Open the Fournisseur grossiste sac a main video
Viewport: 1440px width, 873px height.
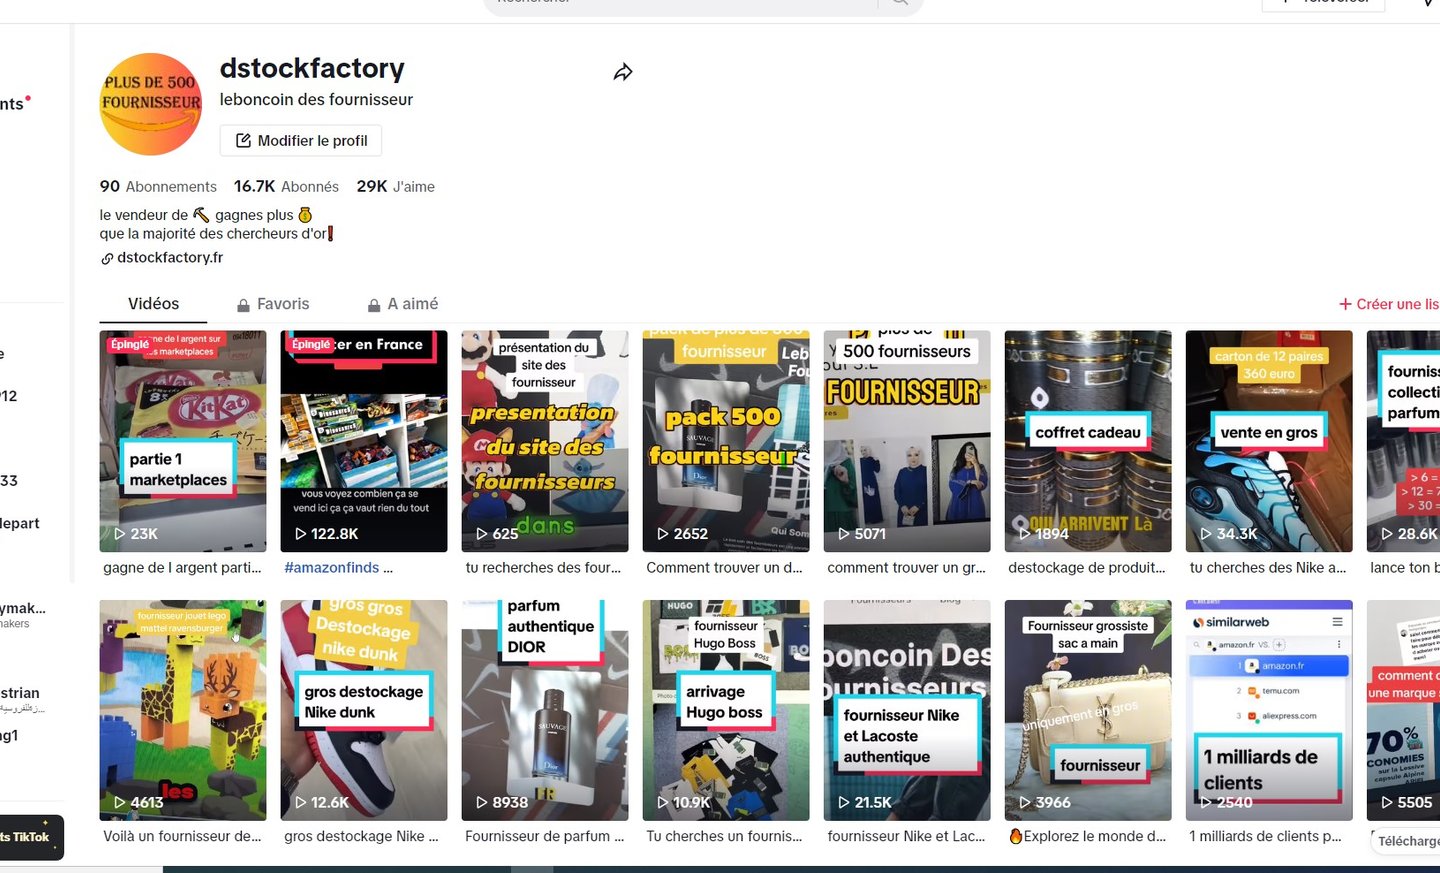click(x=1088, y=710)
